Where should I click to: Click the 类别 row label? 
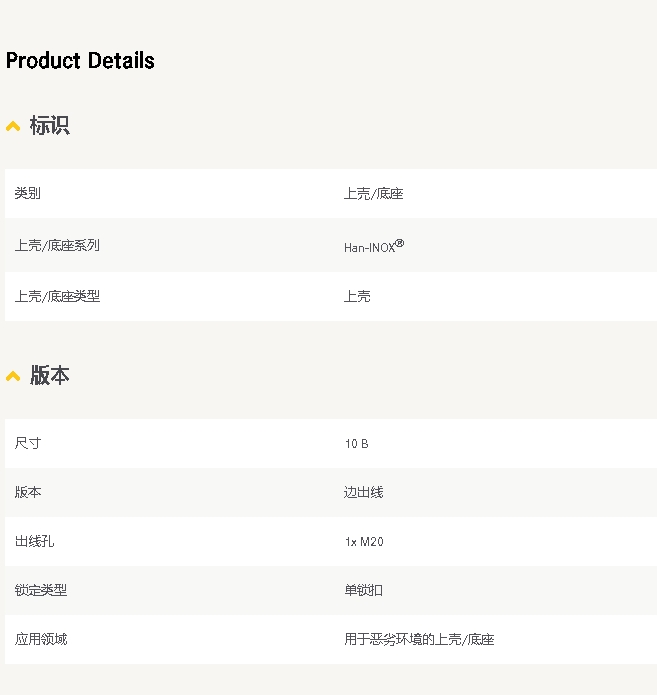click(27, 193)
